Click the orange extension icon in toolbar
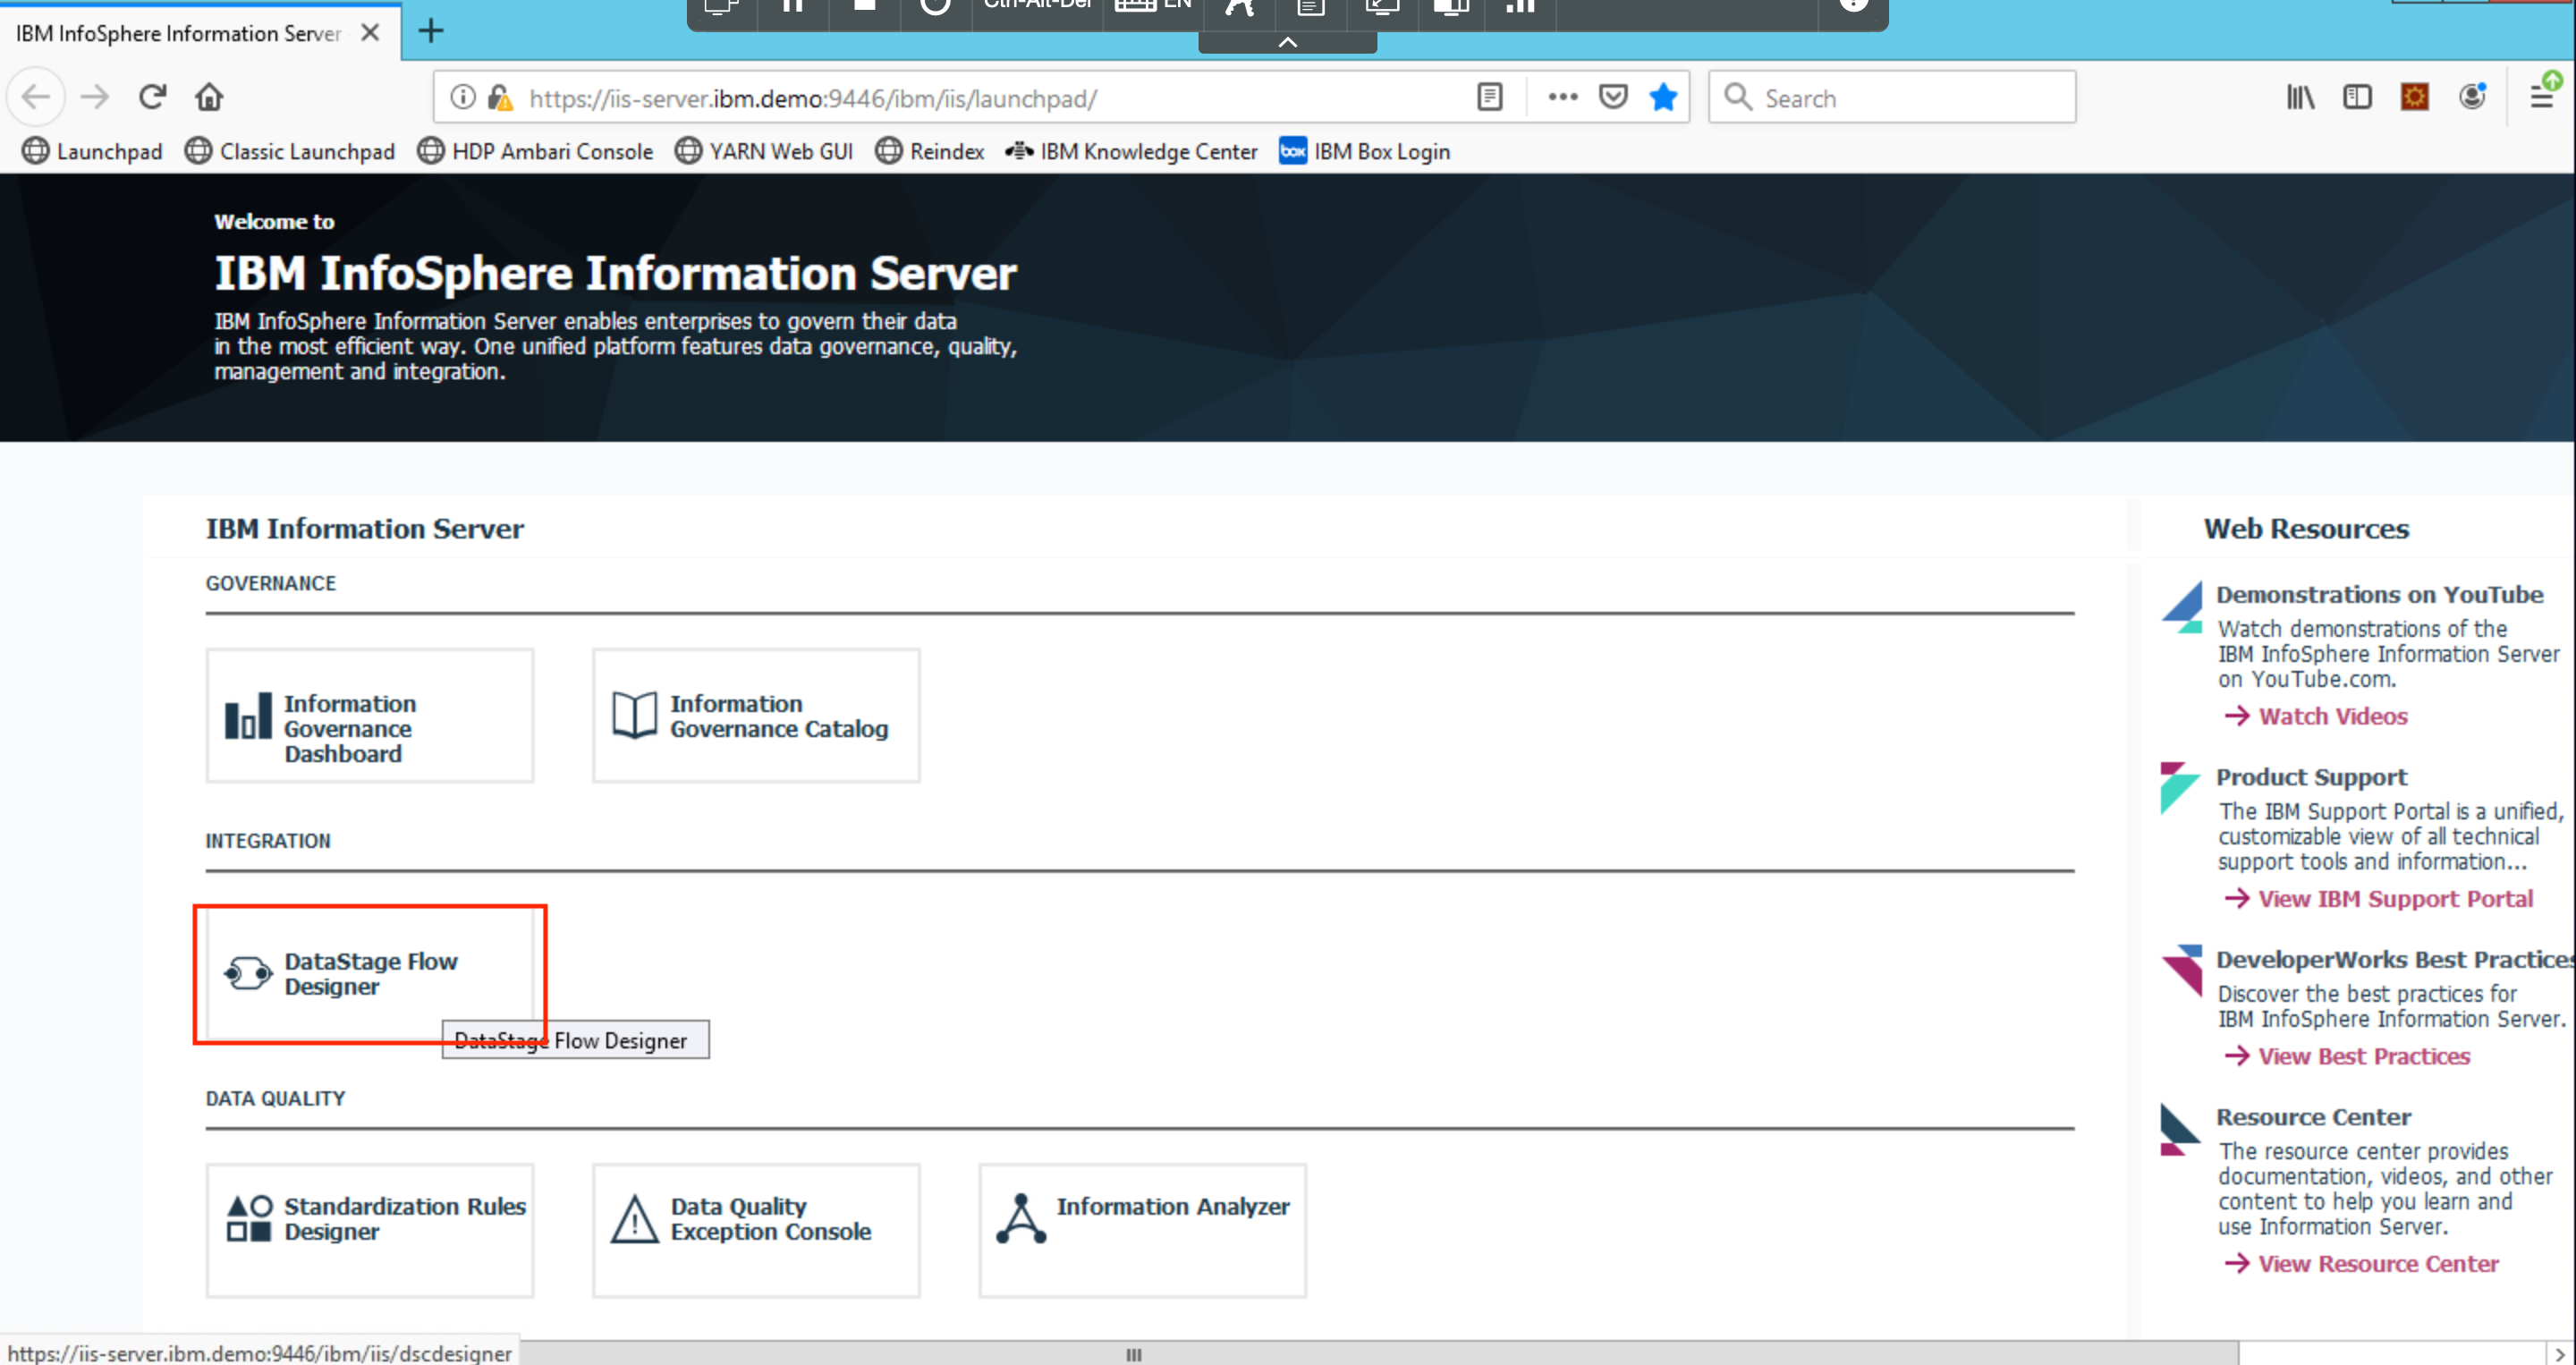The height and width of the screenshot is (1365, 2576). click(x=2415, y=97)
